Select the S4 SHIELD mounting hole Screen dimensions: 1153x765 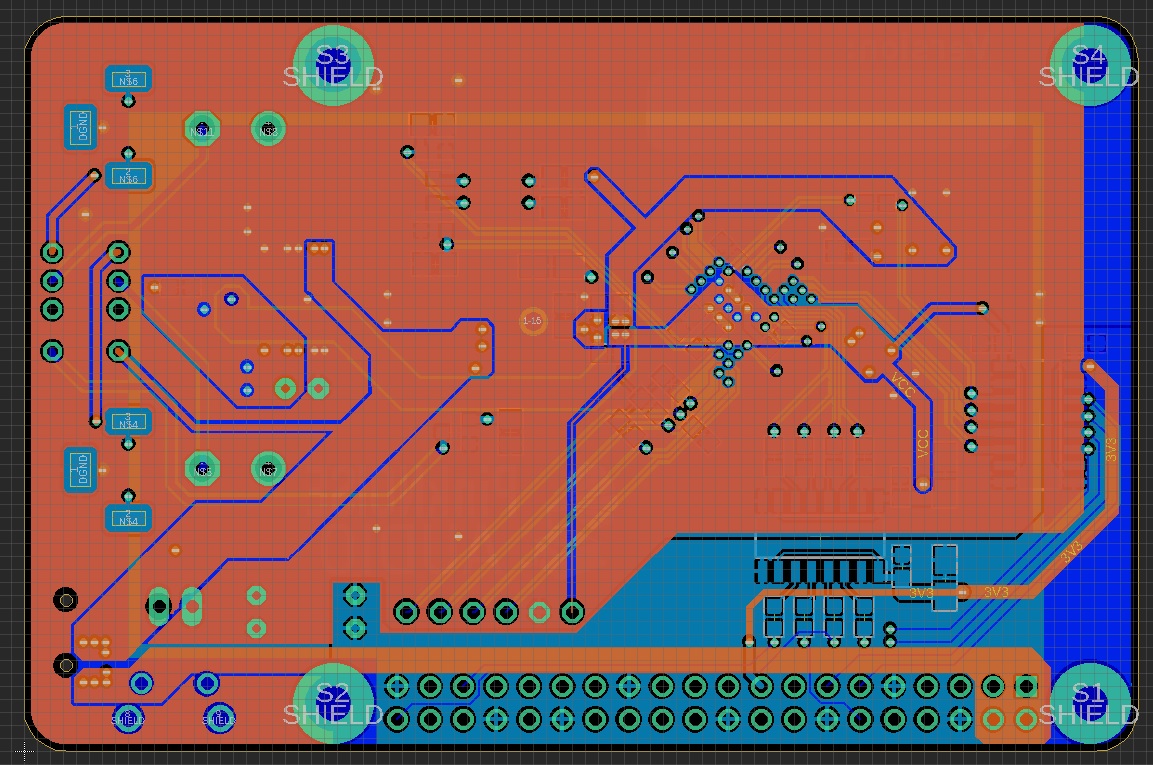pos(1089,65)
